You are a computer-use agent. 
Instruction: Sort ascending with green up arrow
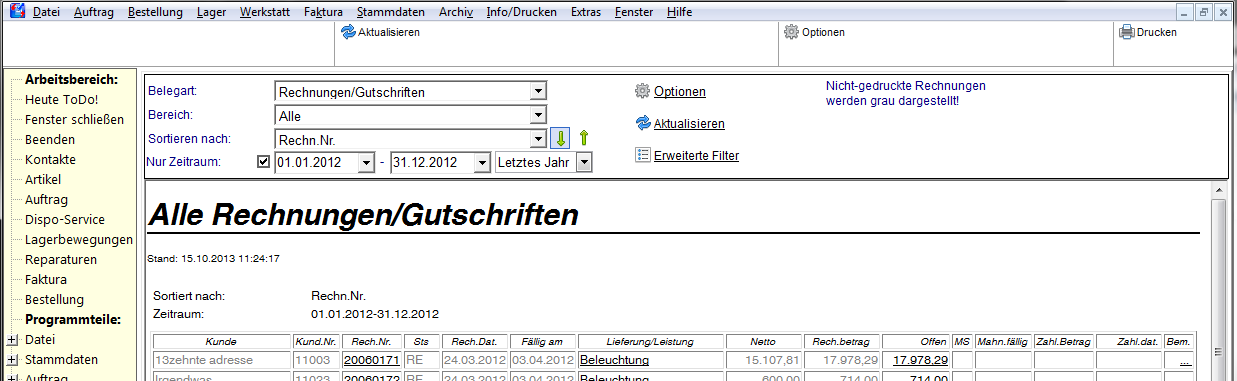point(585,138)
